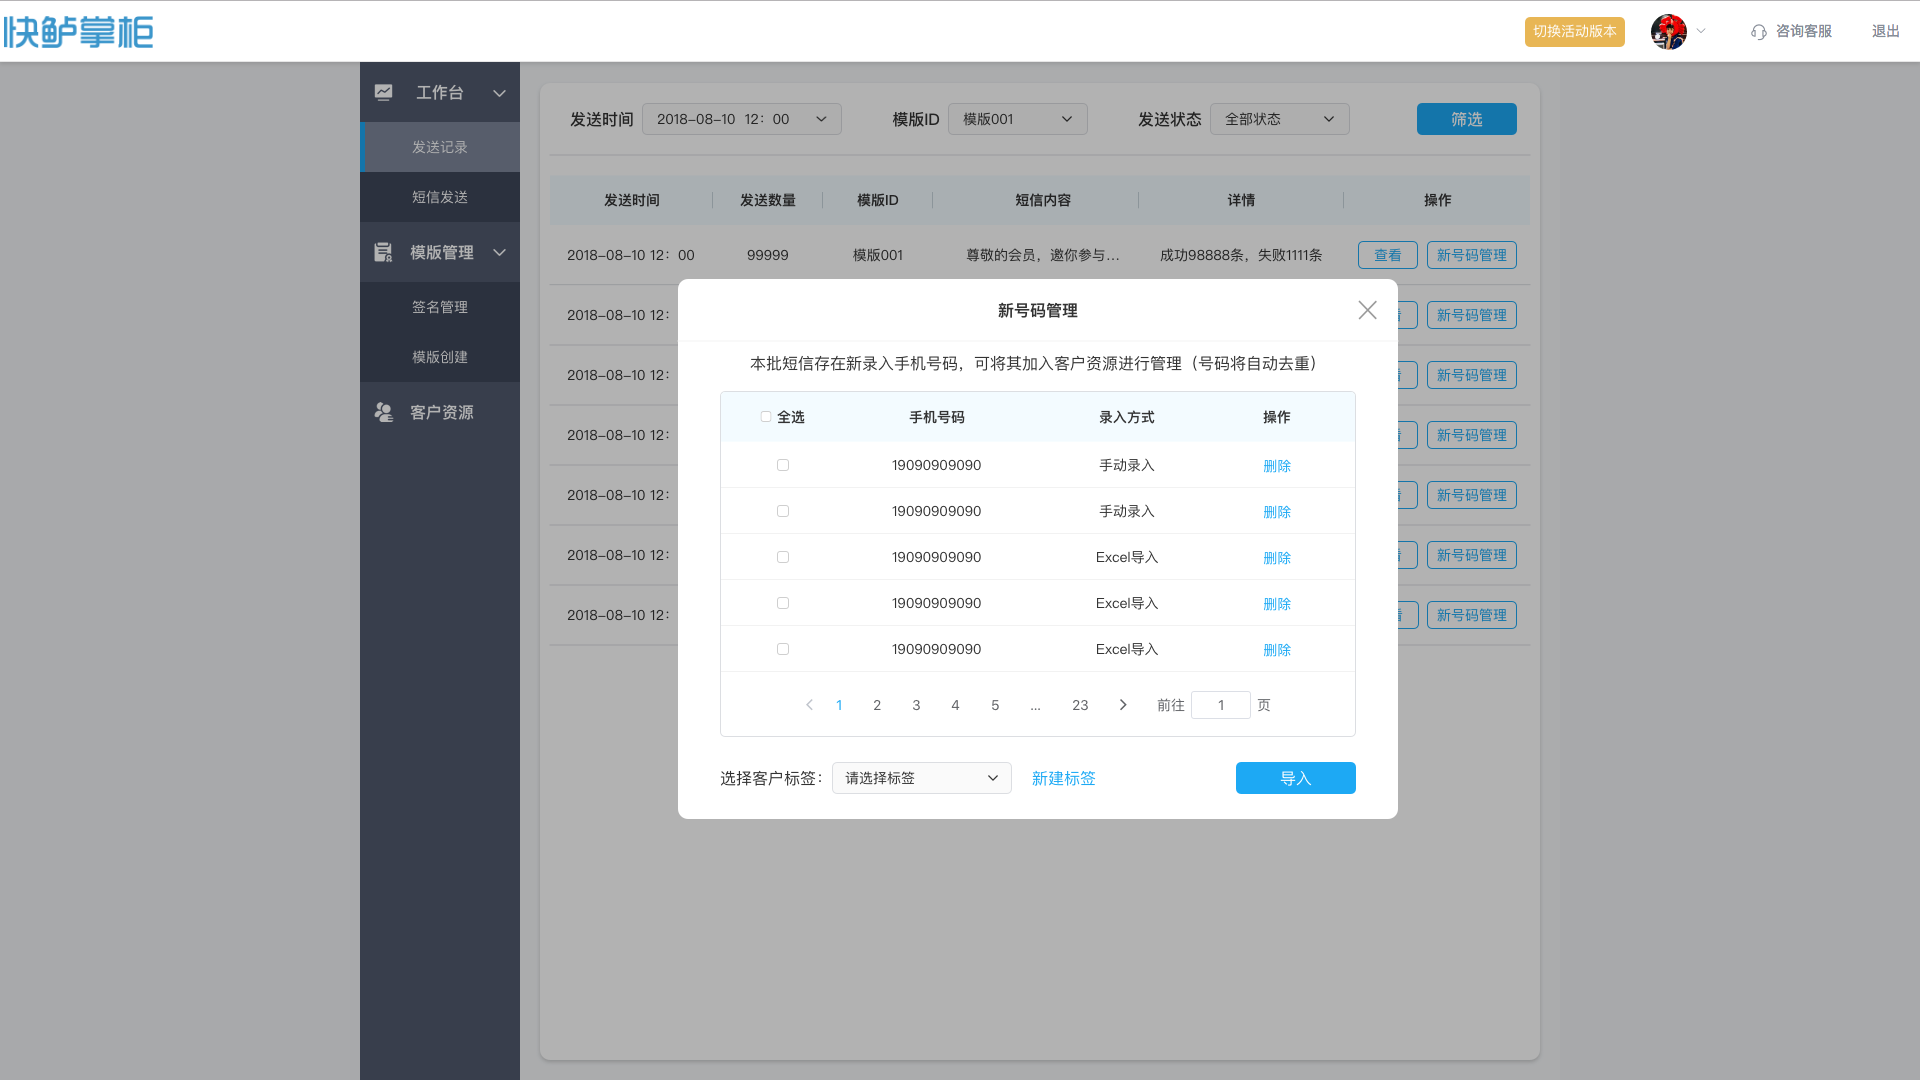
Task: Check the last Excel导入 row checkbox
Action: [x=783, y=649]
